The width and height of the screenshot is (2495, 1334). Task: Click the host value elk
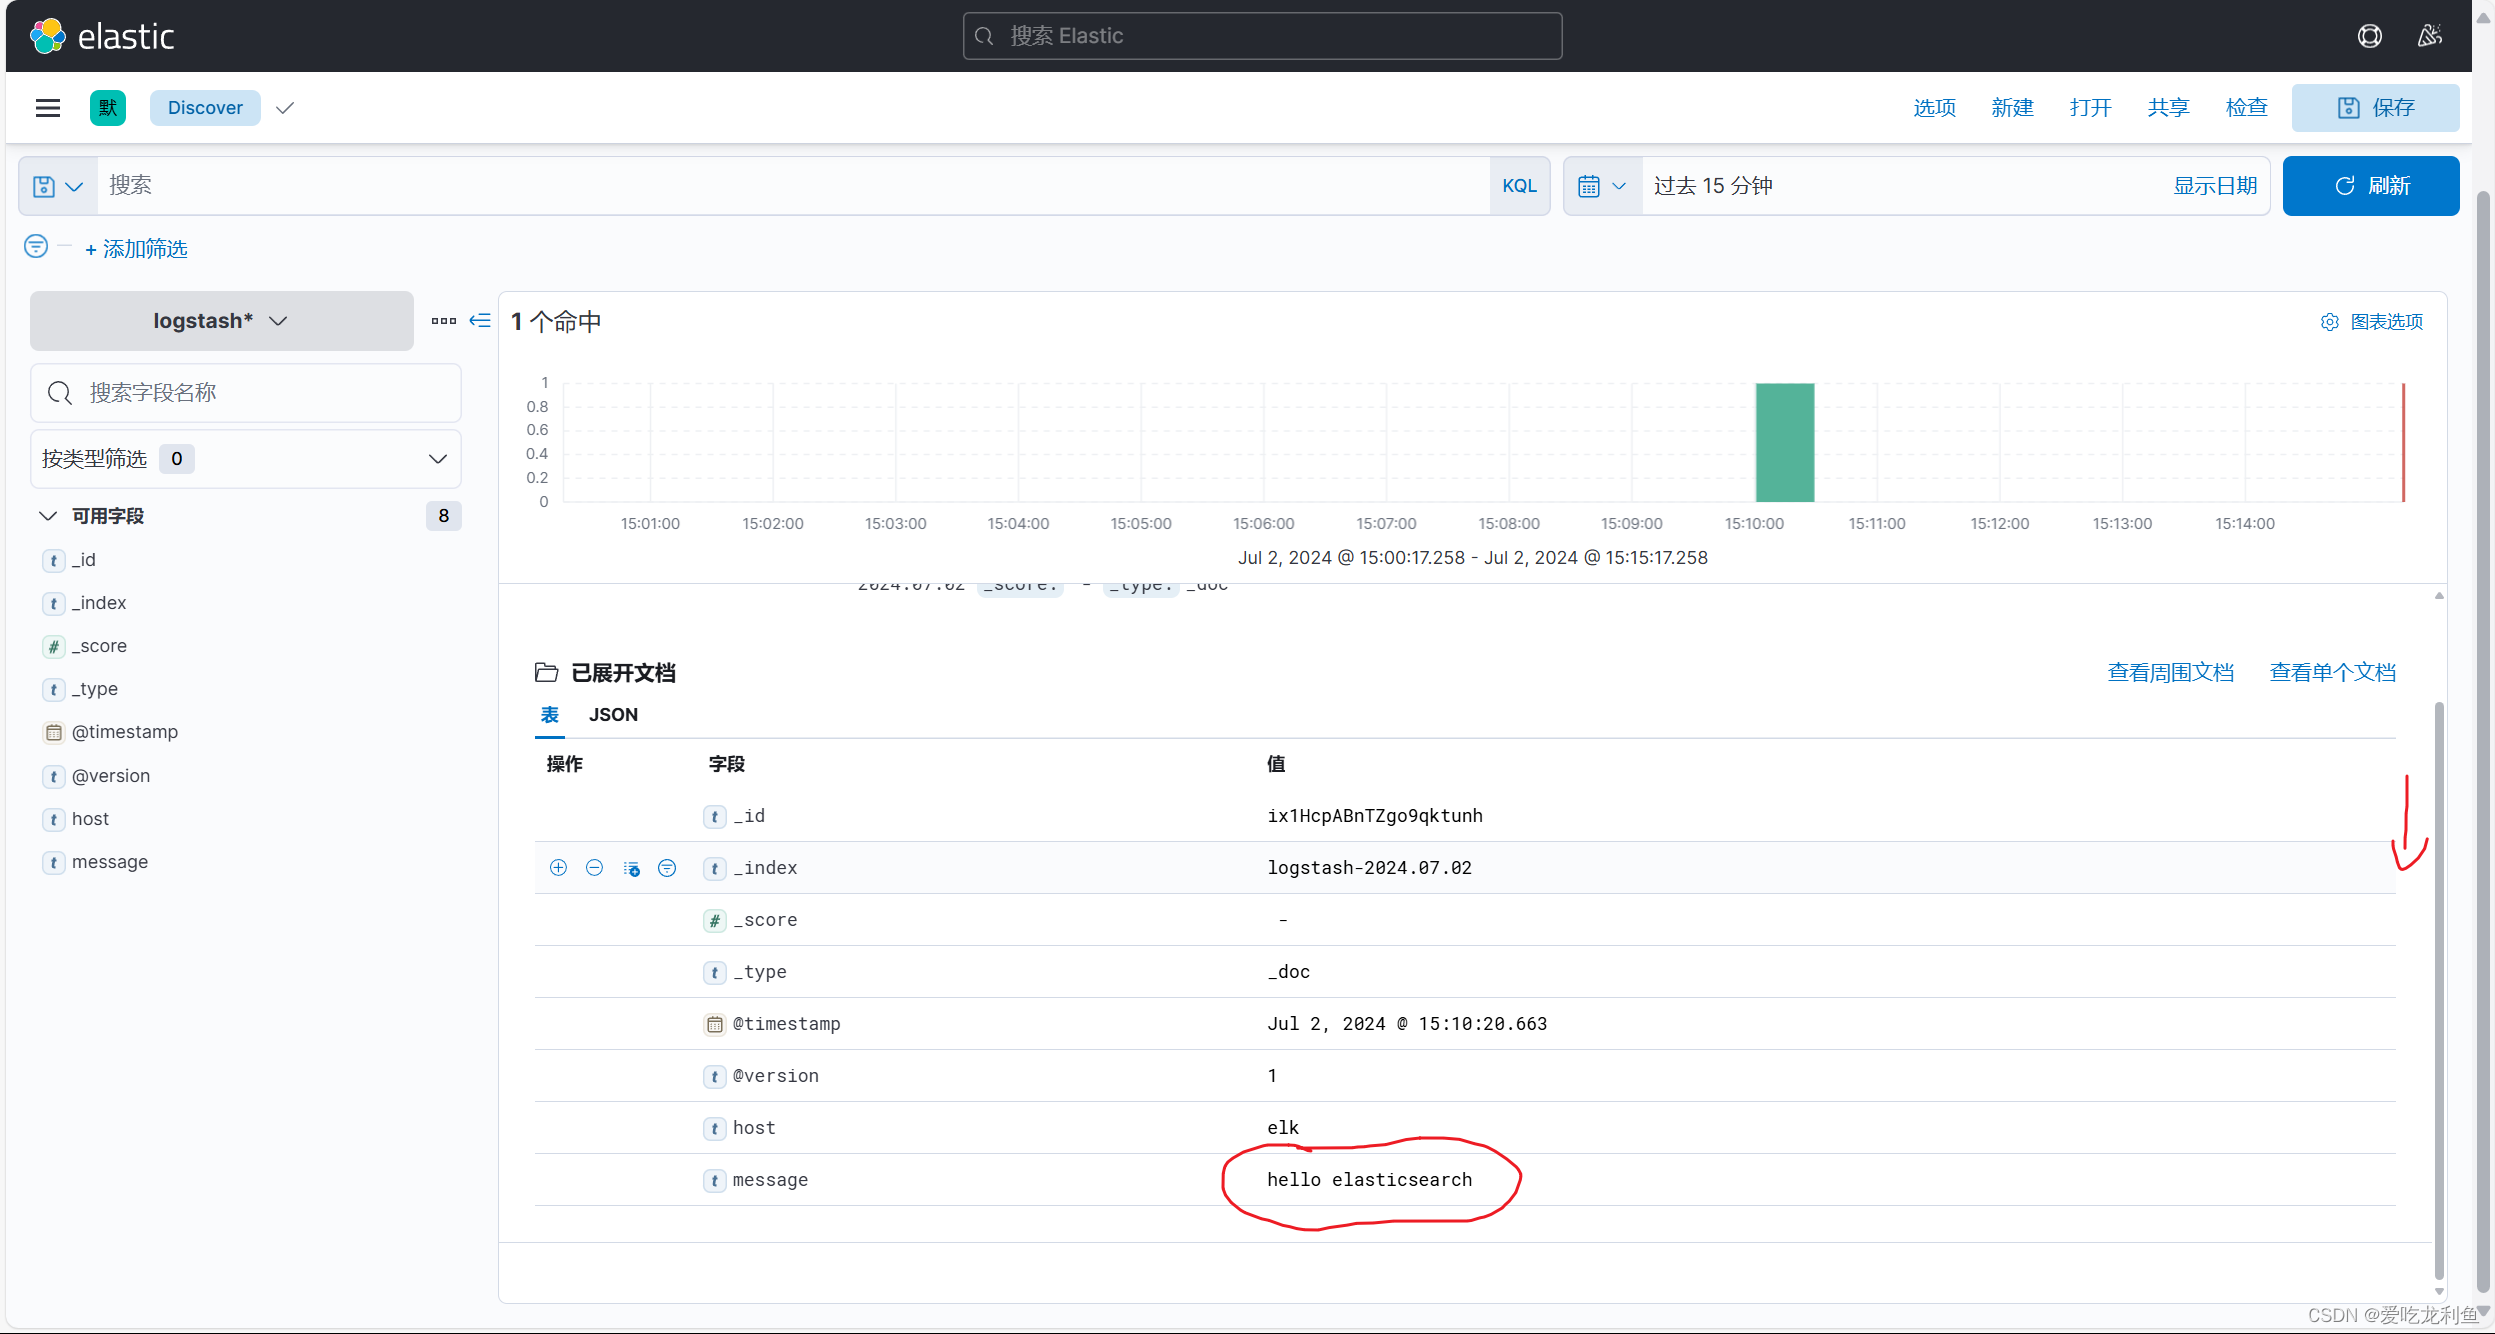1283,1128
